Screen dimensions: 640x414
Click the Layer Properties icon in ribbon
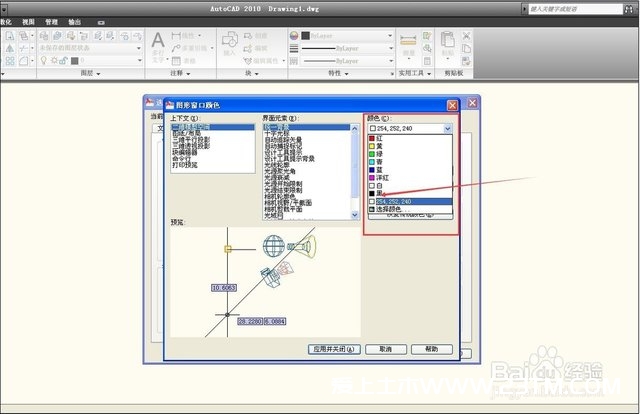(44, 36)
